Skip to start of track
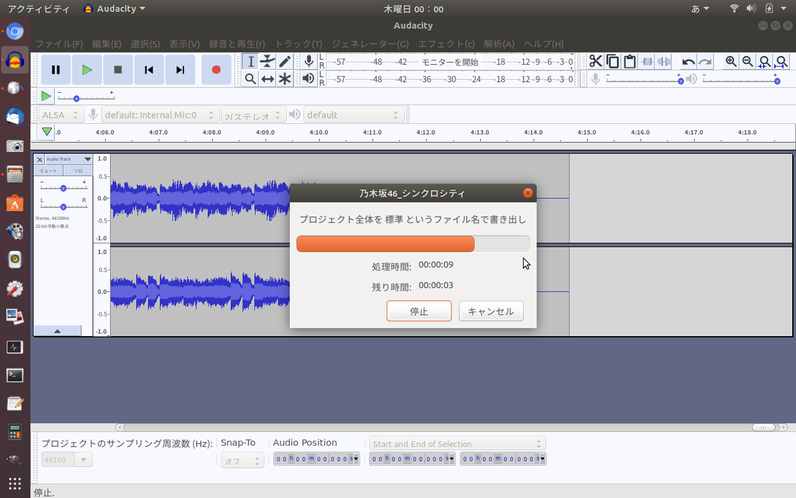796x498 pixels. tap(149, 70)
